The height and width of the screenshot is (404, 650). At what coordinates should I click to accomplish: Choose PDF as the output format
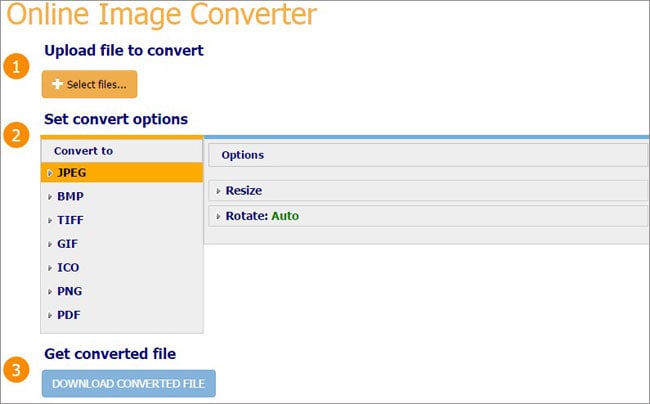click(122, 315)
